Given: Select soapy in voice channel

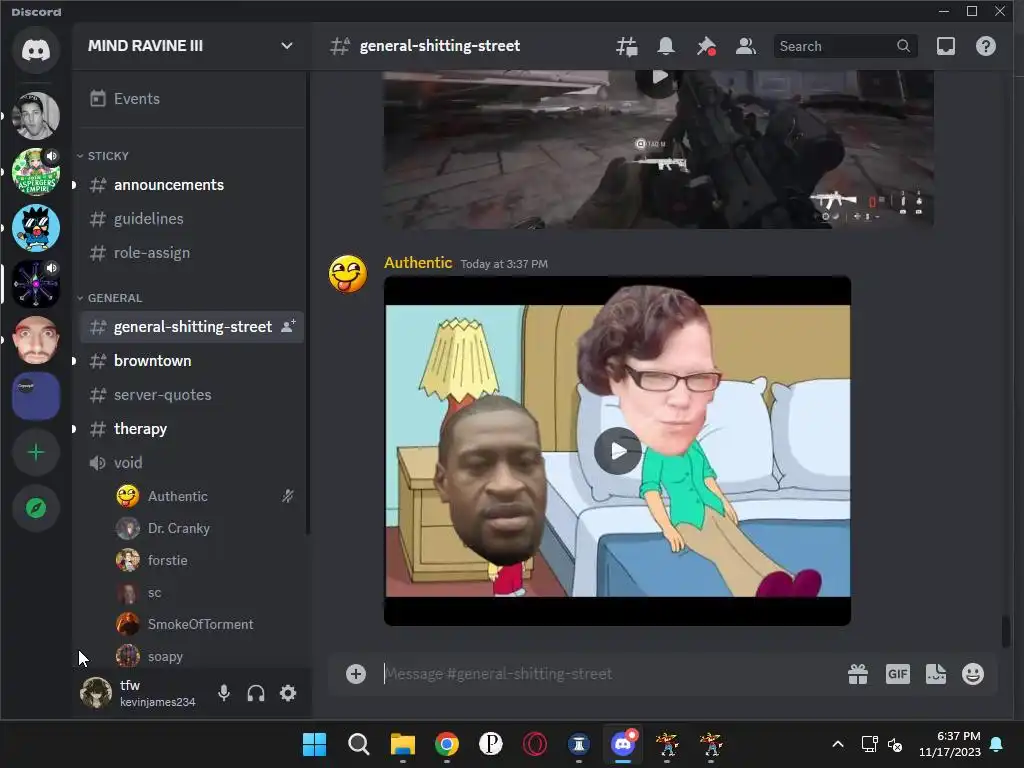Looking at the screenshot, I should pyautogui.click(x=206, y=656).
